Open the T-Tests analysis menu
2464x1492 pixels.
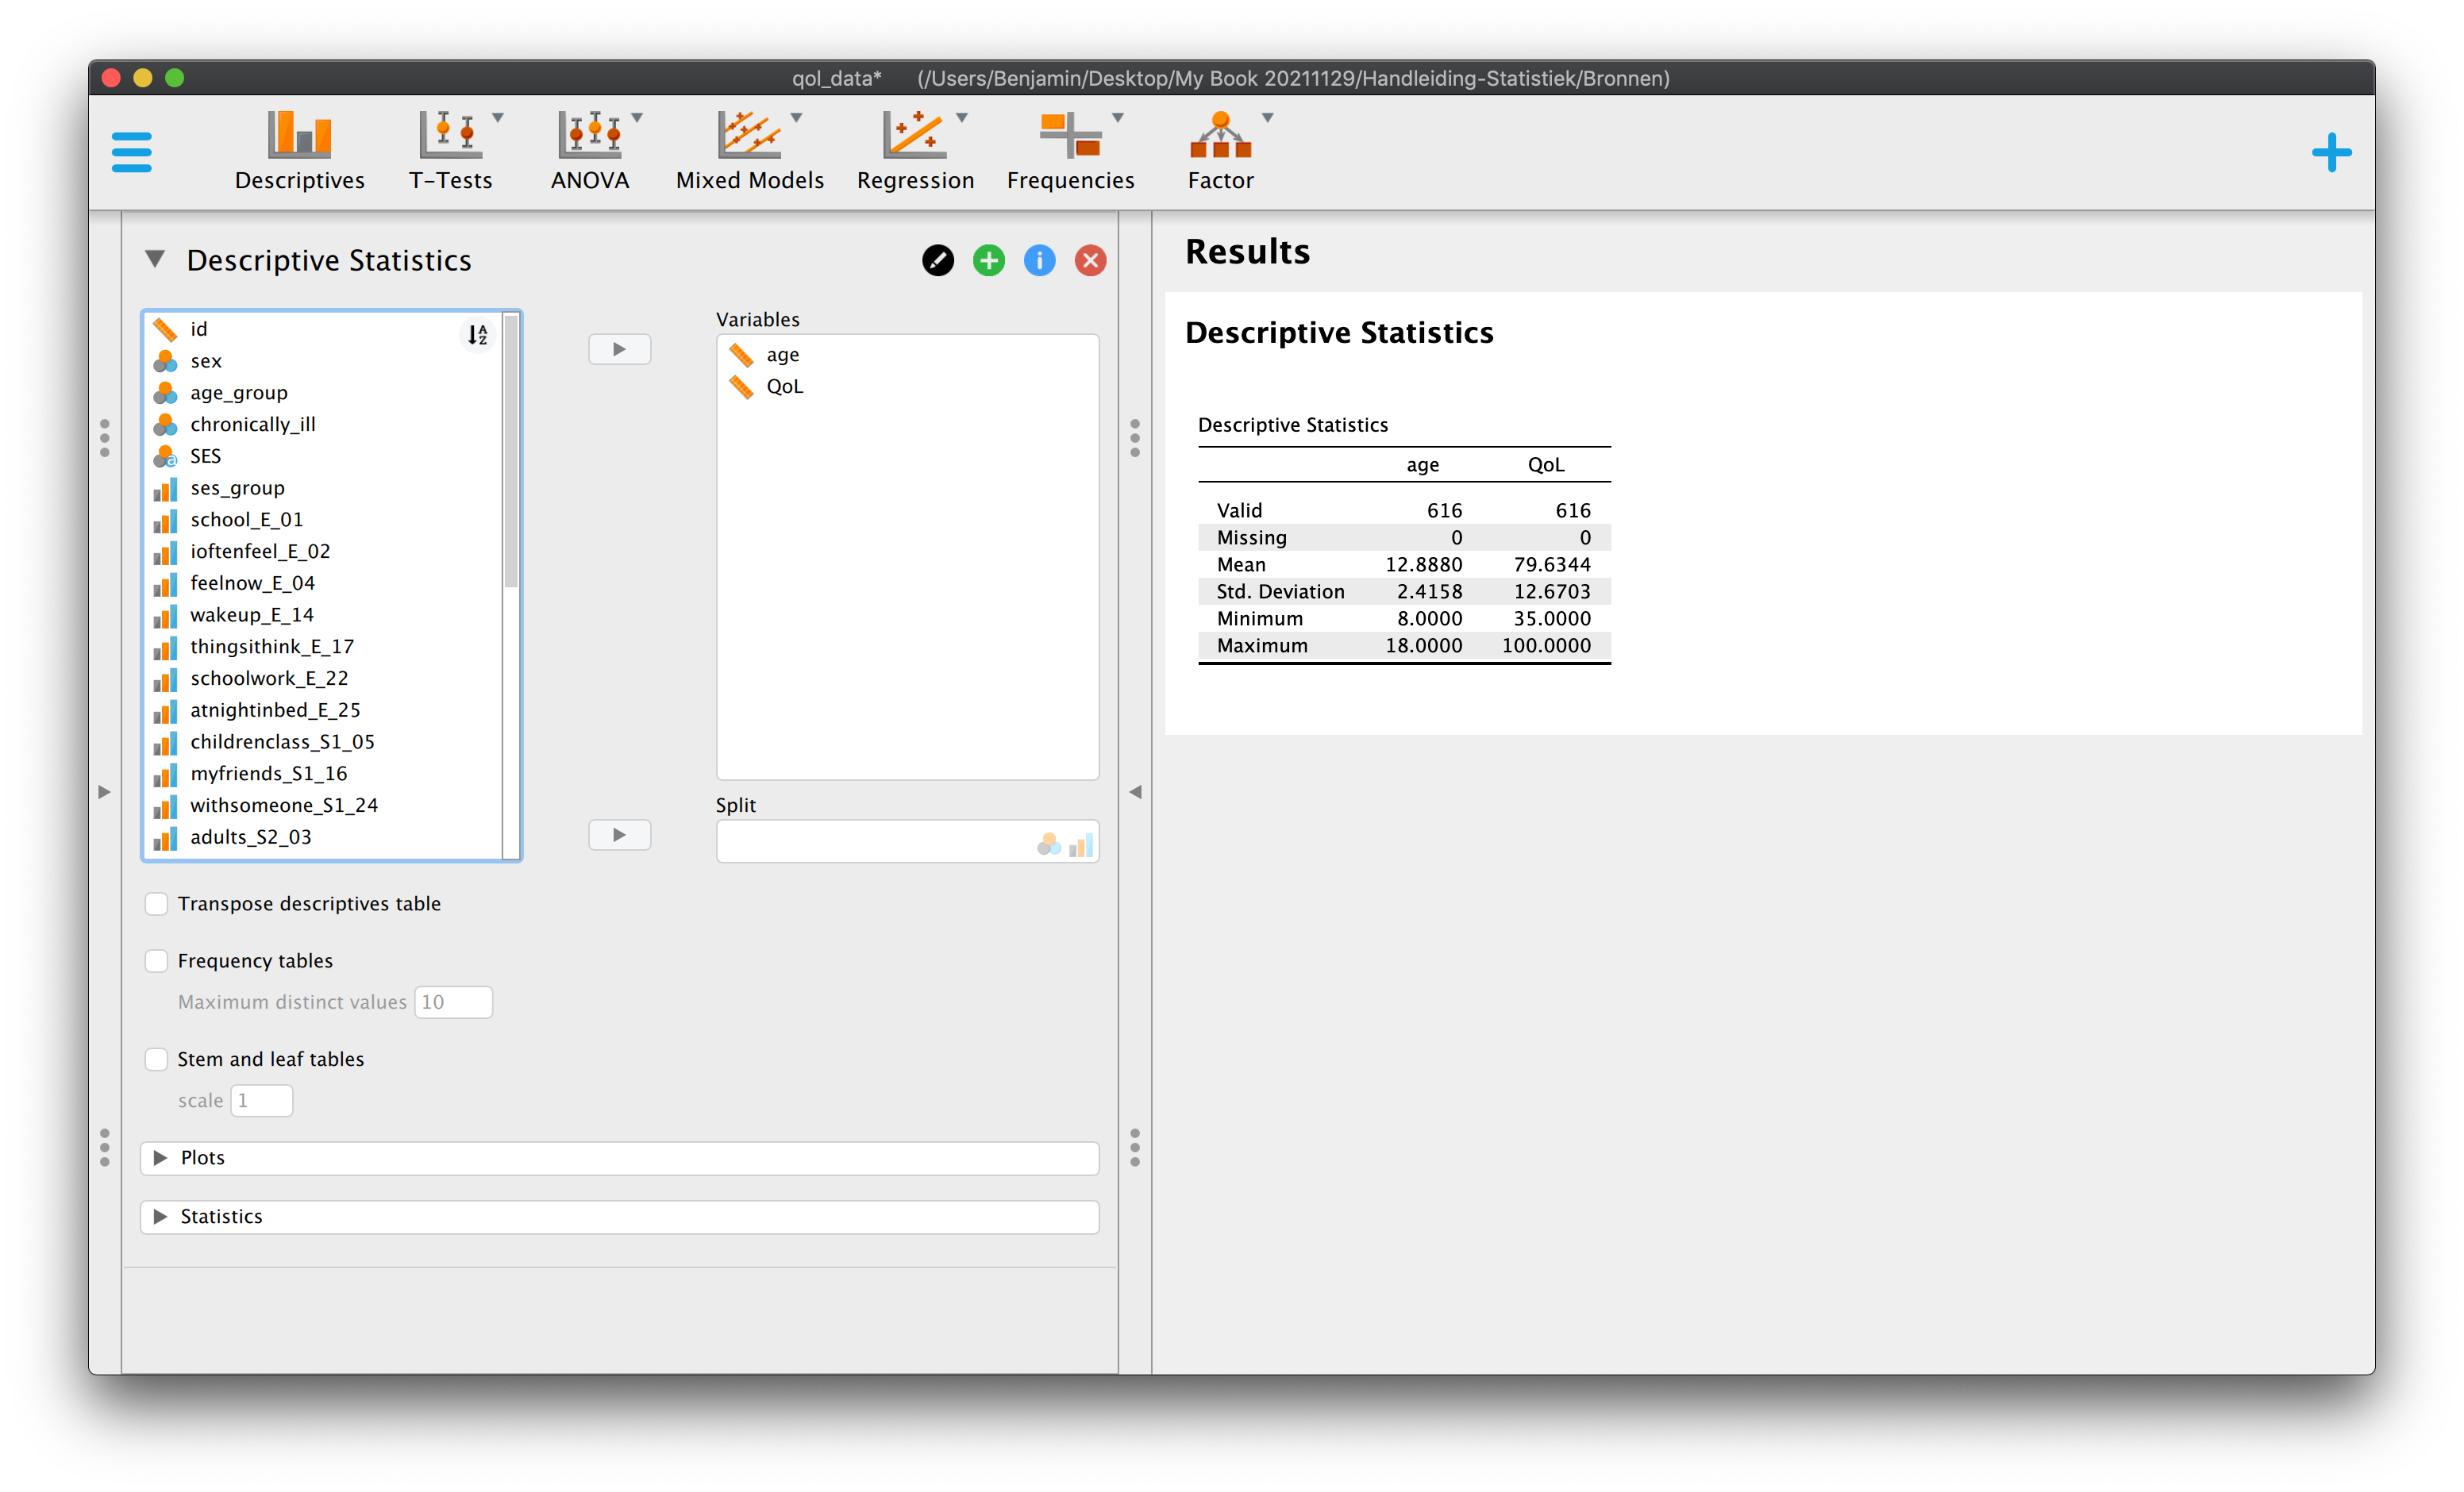click(451, 151)
